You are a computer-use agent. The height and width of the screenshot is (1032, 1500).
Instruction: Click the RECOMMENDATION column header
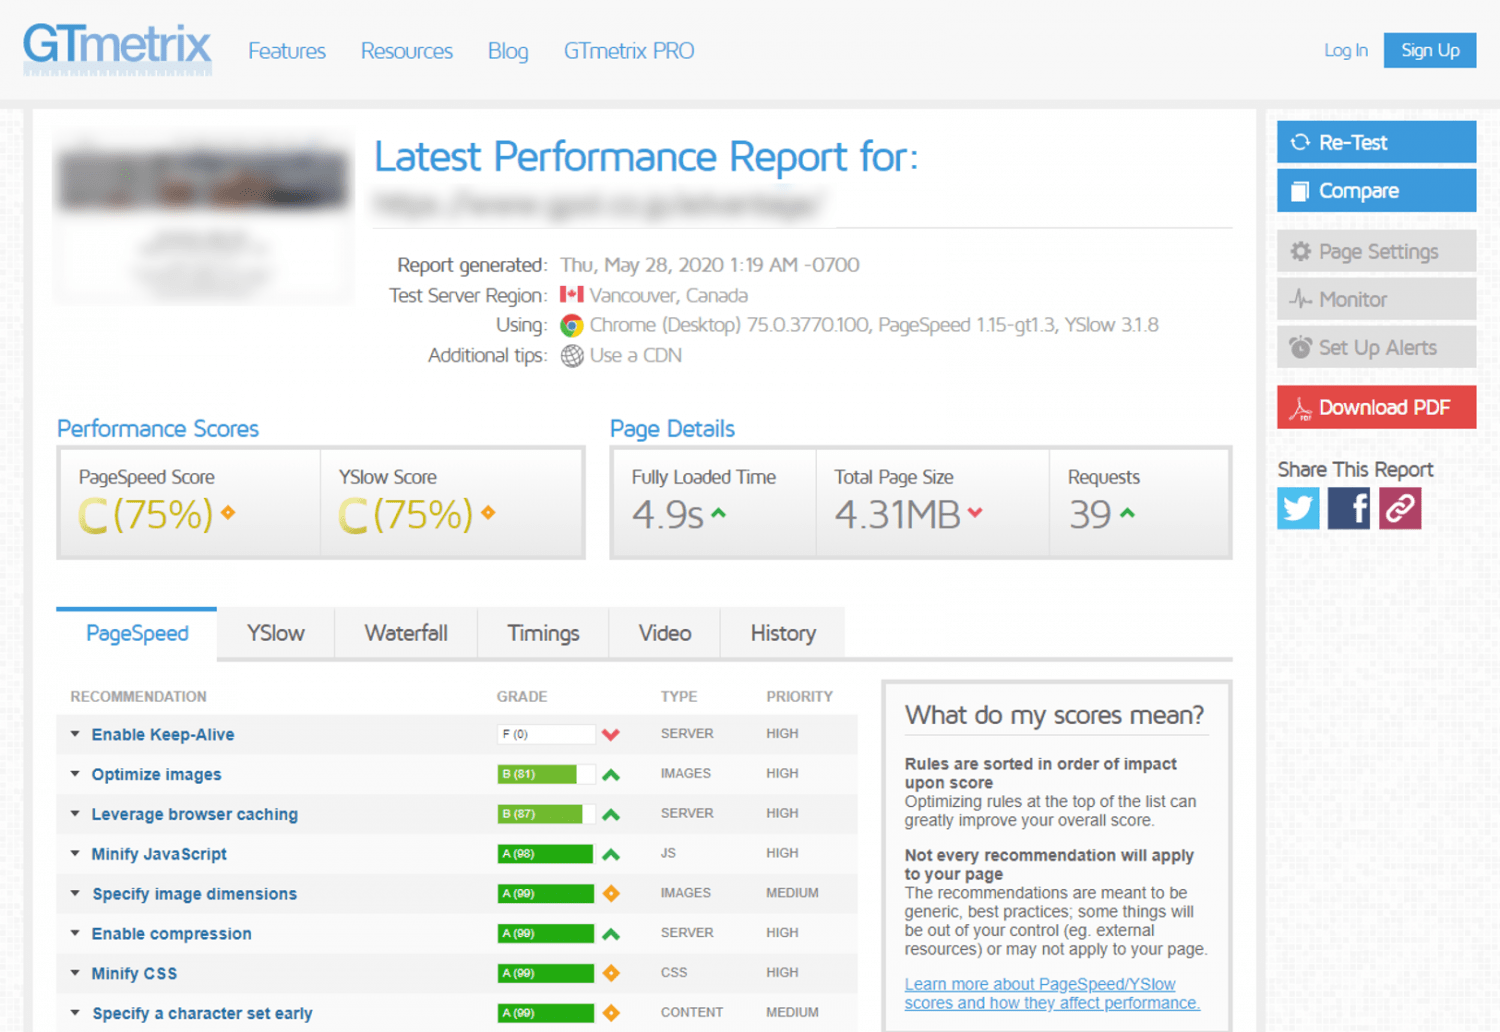[138, 696]
